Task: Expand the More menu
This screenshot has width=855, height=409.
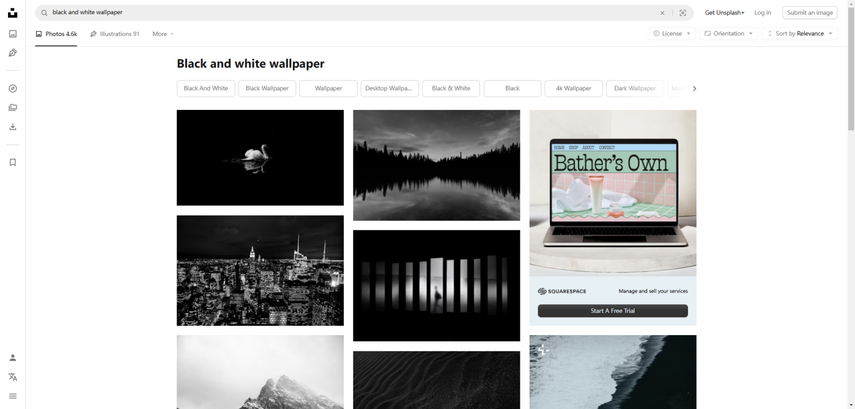Action: tap(162, 34)
